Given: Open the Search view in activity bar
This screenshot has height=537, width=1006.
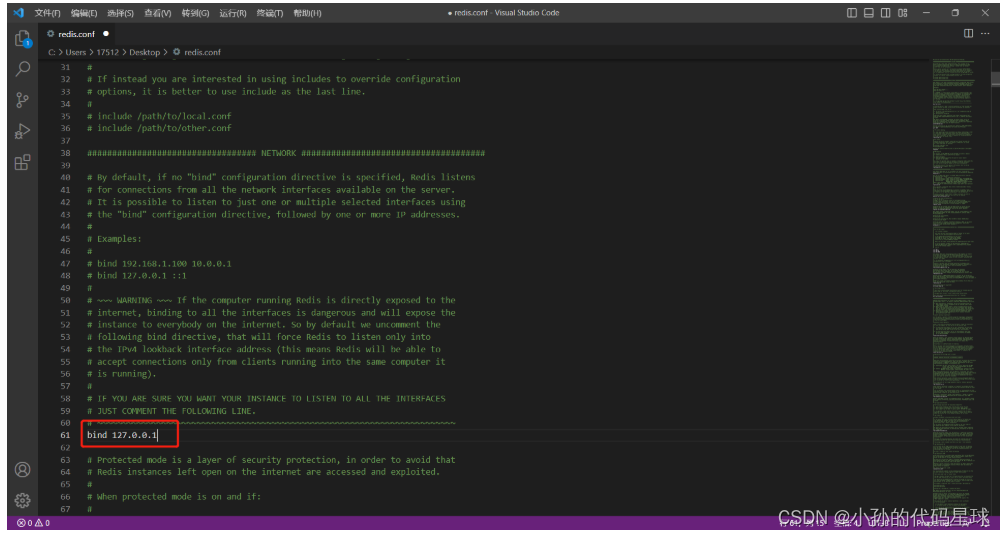Looking at the screenshot, I should [22, 68].
